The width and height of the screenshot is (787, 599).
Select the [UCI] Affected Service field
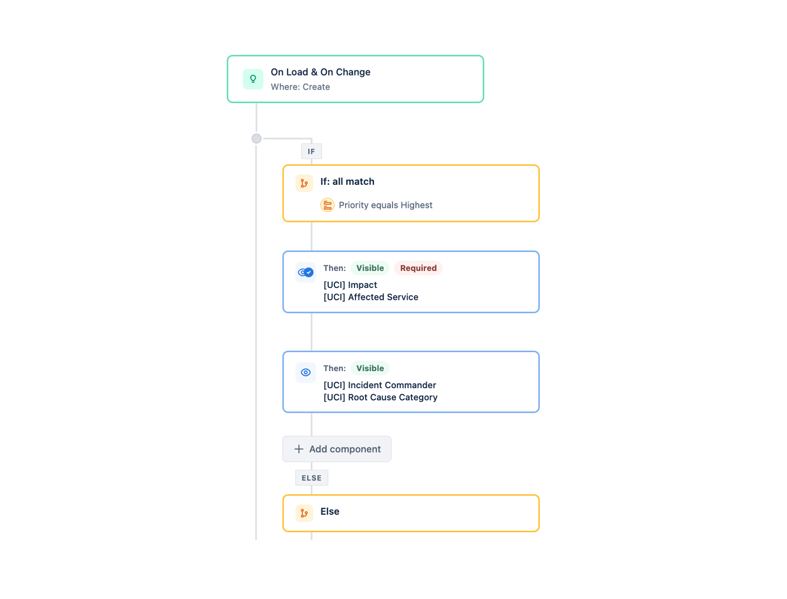(370, 297)
